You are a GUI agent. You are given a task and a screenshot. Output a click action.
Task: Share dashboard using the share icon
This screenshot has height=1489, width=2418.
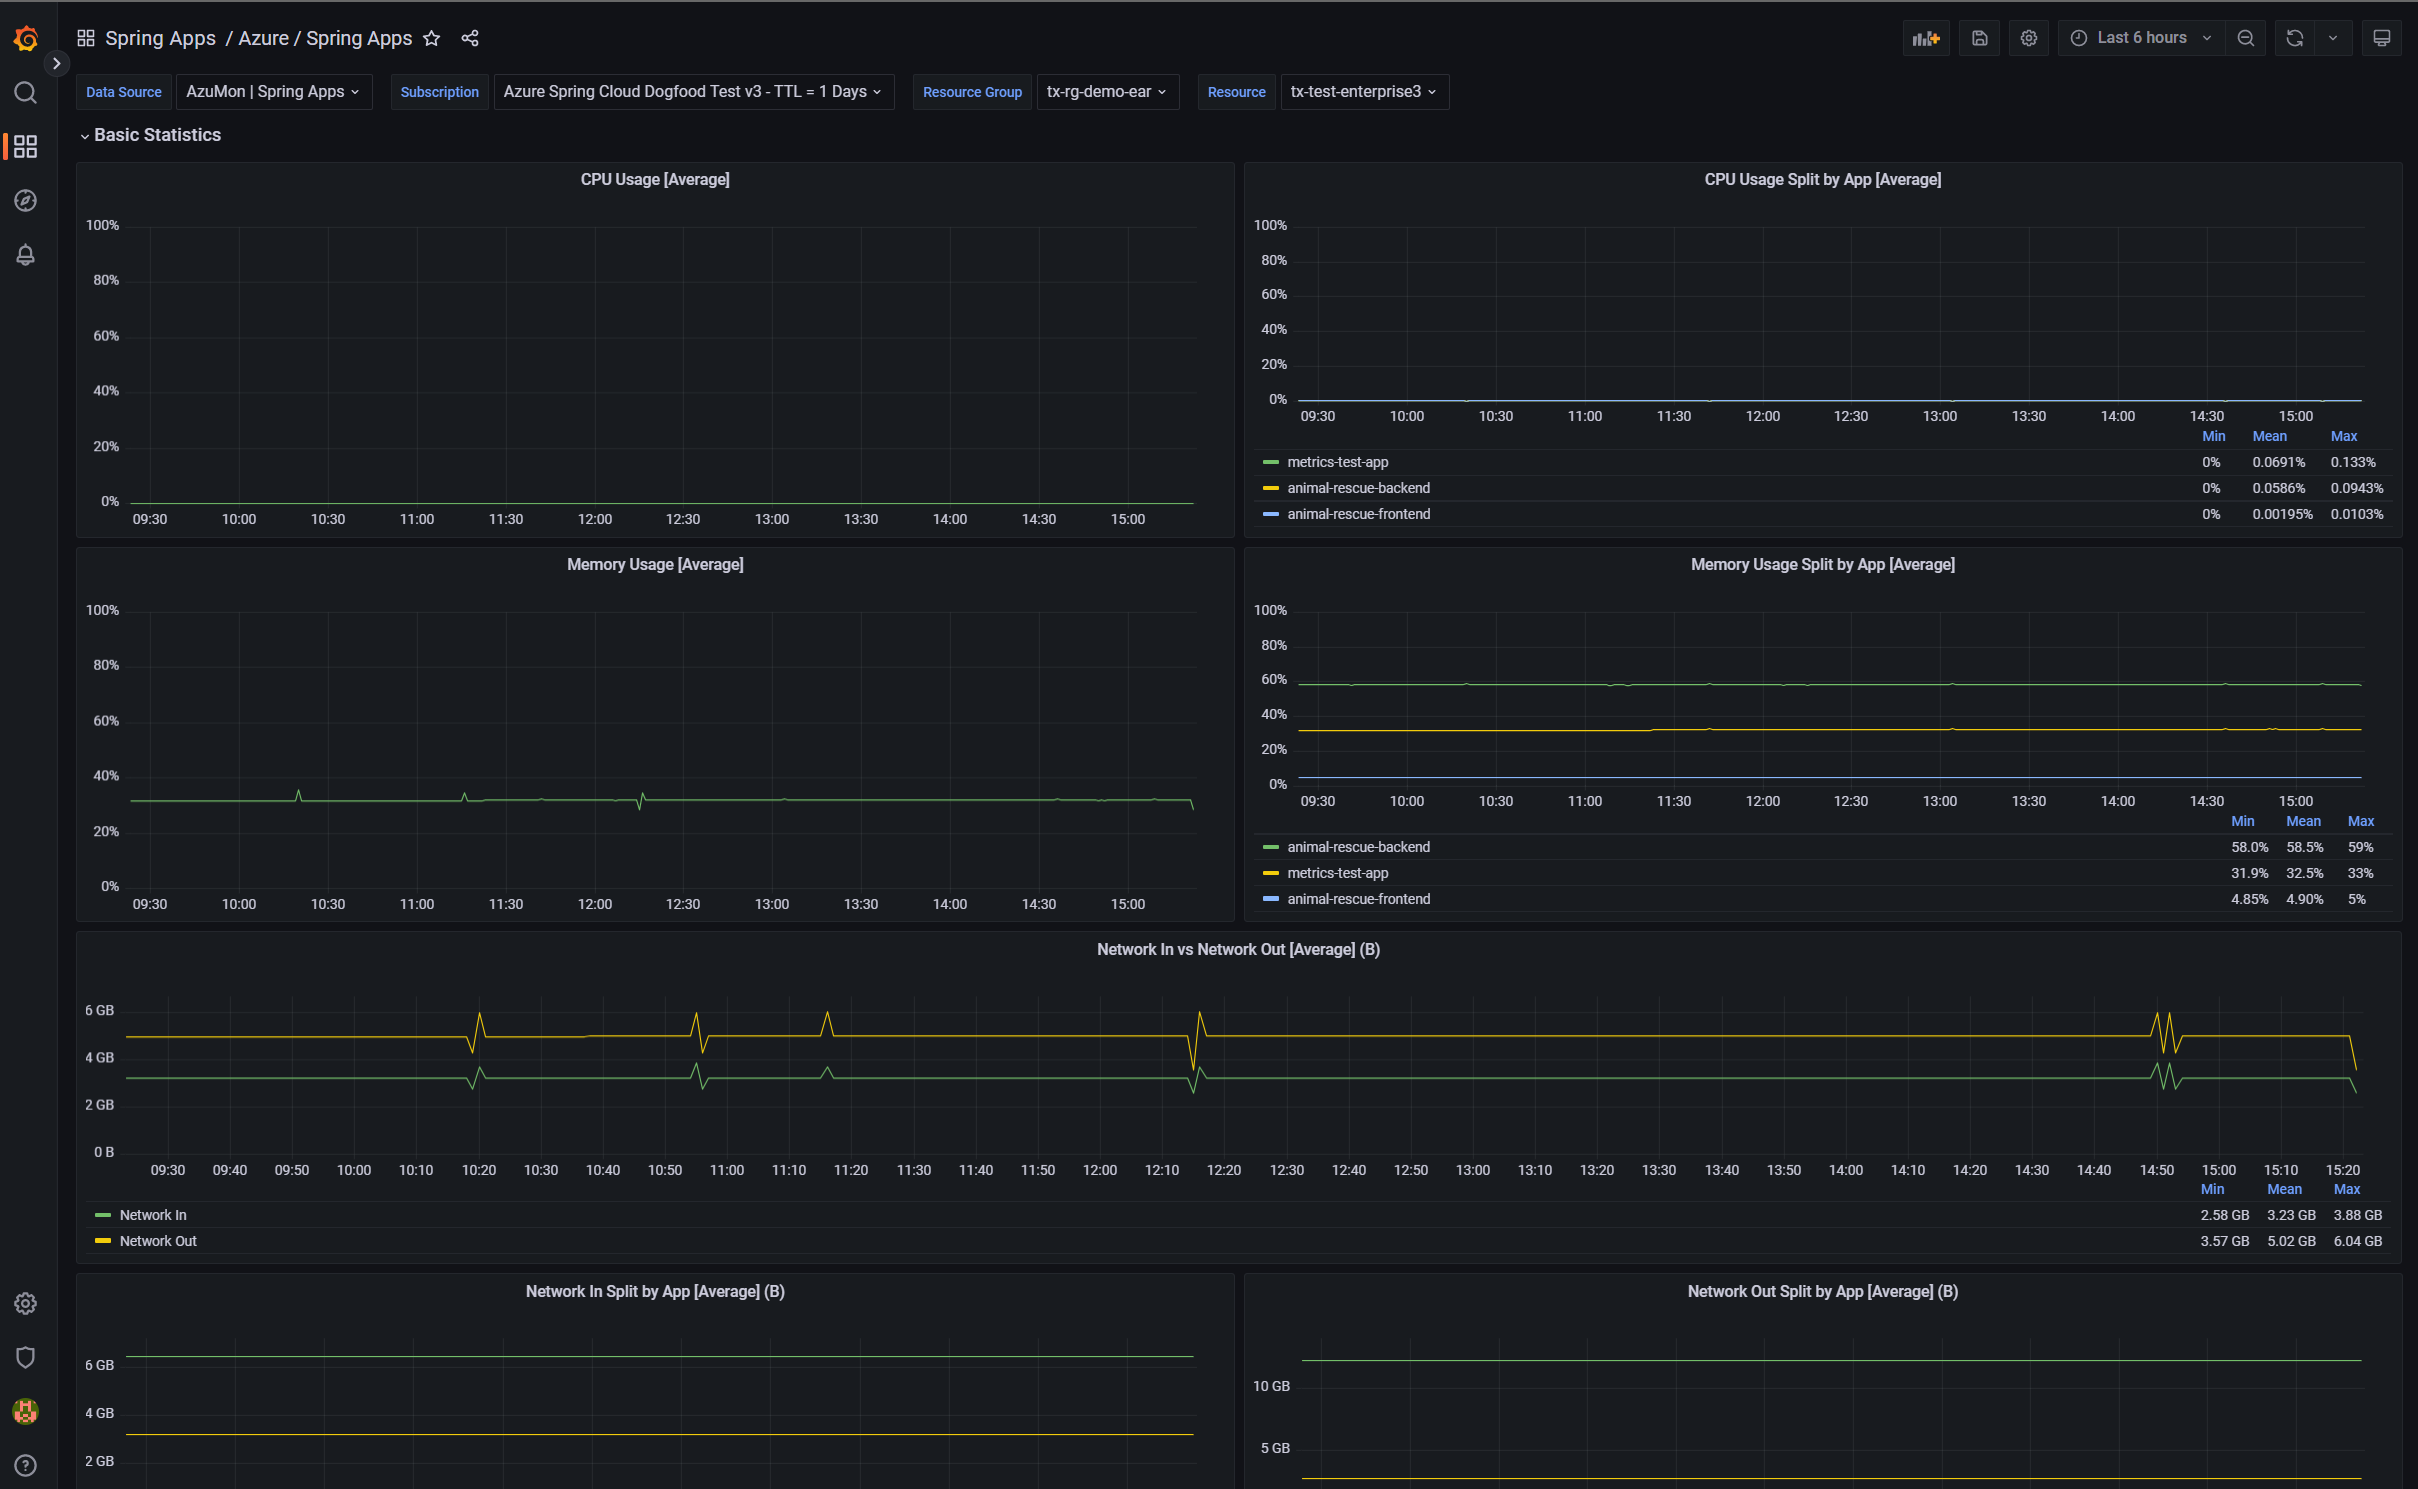(x=470, y=38)
